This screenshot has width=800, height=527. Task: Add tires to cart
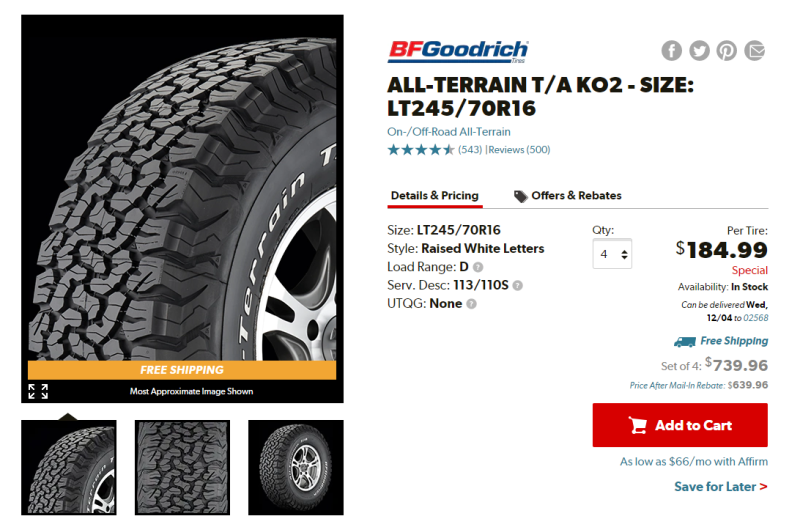[x=680, y=425]
